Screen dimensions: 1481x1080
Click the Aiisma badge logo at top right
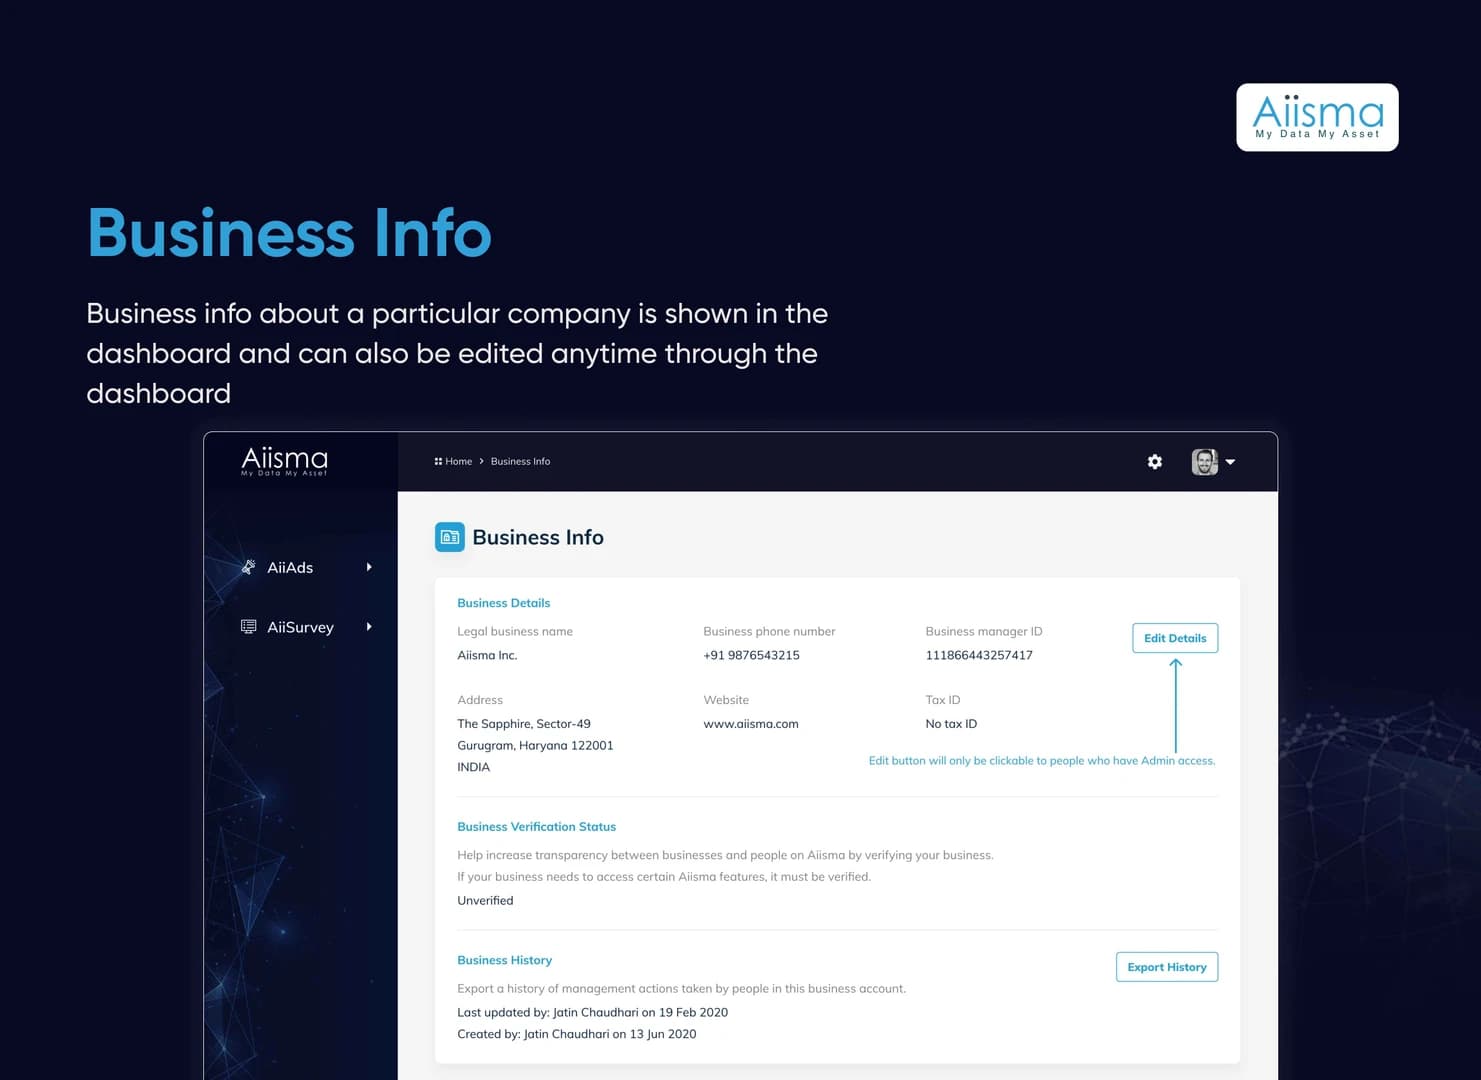1317,117
